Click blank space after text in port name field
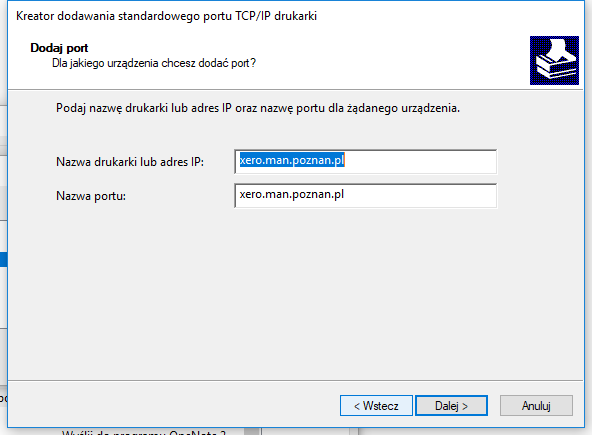This screenshot has width=592, height=435. (419, 196)
